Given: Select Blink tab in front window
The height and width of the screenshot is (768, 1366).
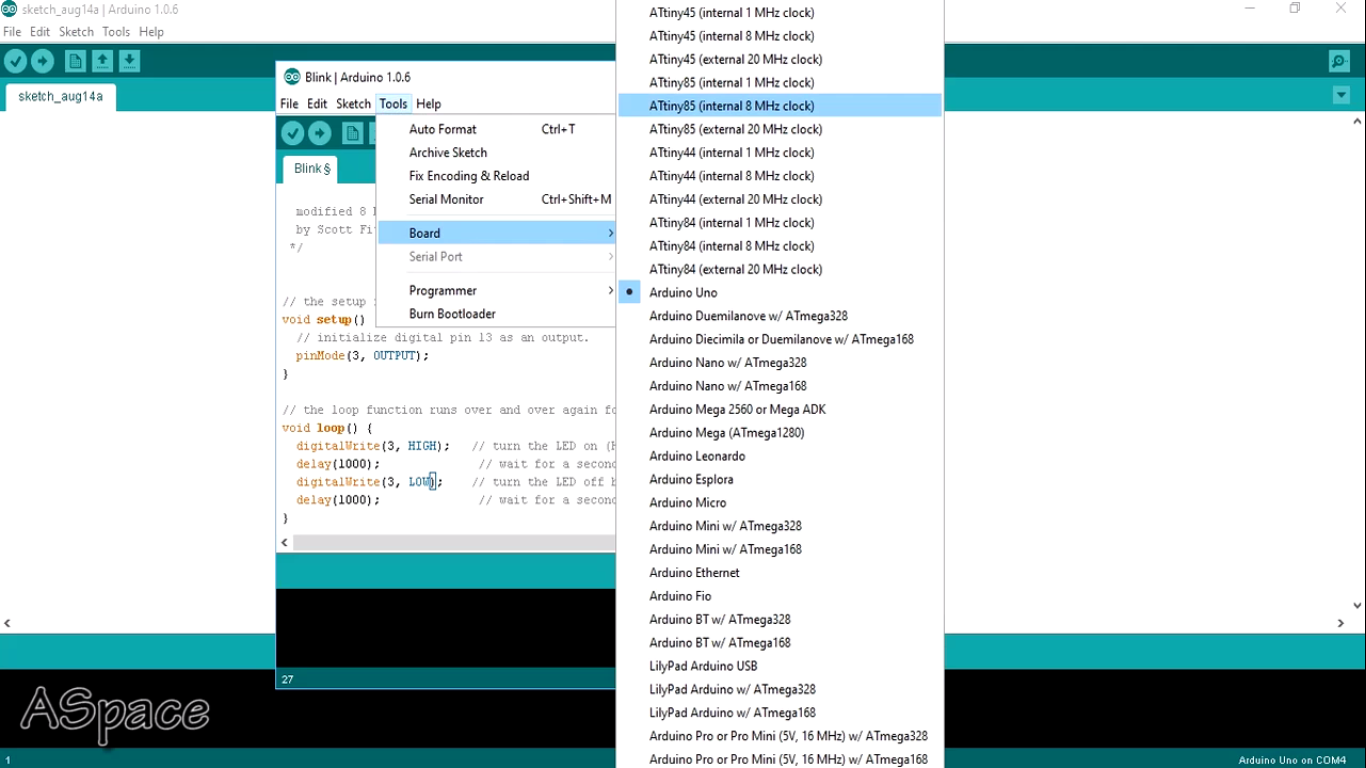Looking at the screenshot, I should point(310,169).
